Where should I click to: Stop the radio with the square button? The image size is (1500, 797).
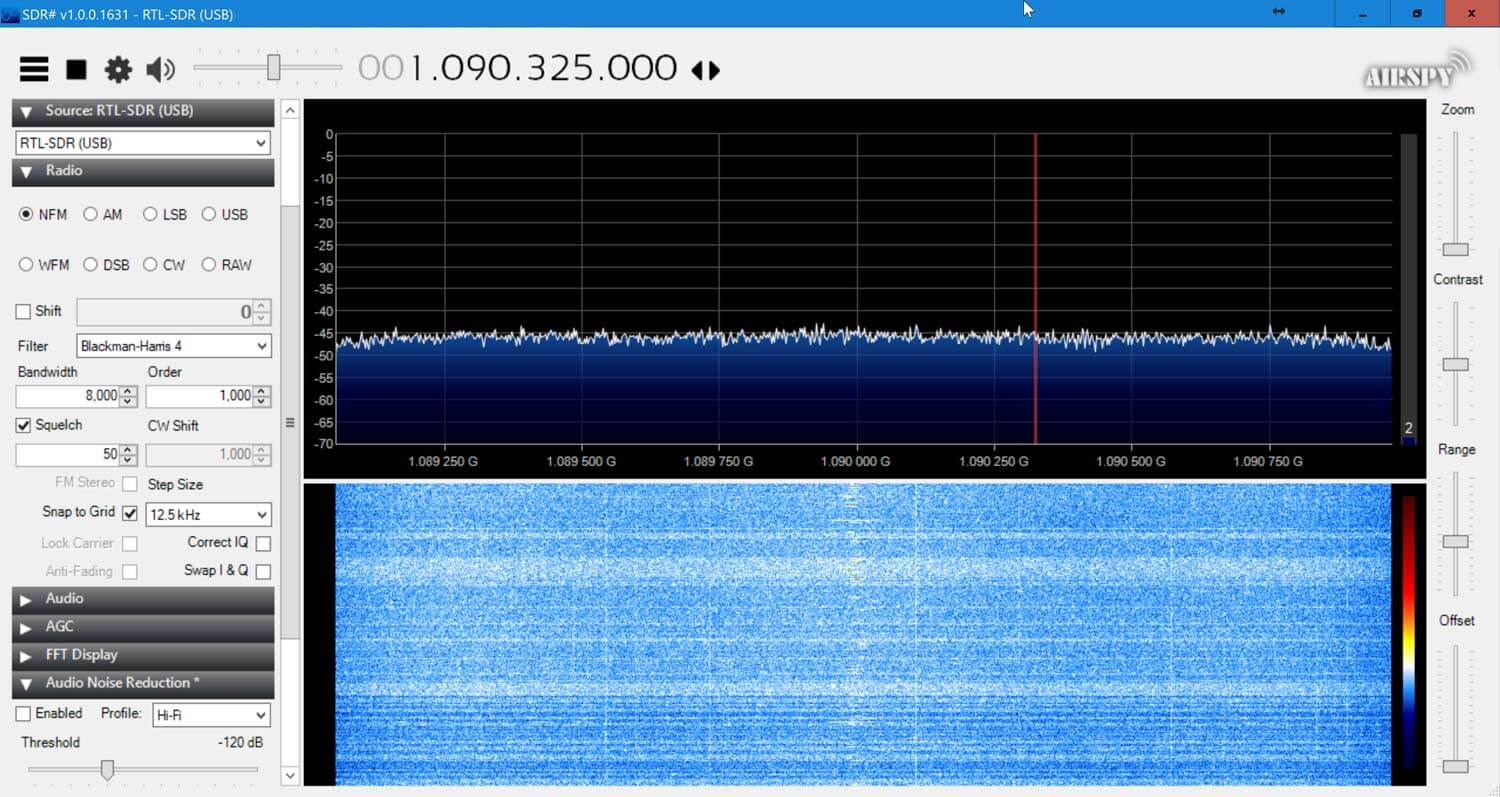76,69
